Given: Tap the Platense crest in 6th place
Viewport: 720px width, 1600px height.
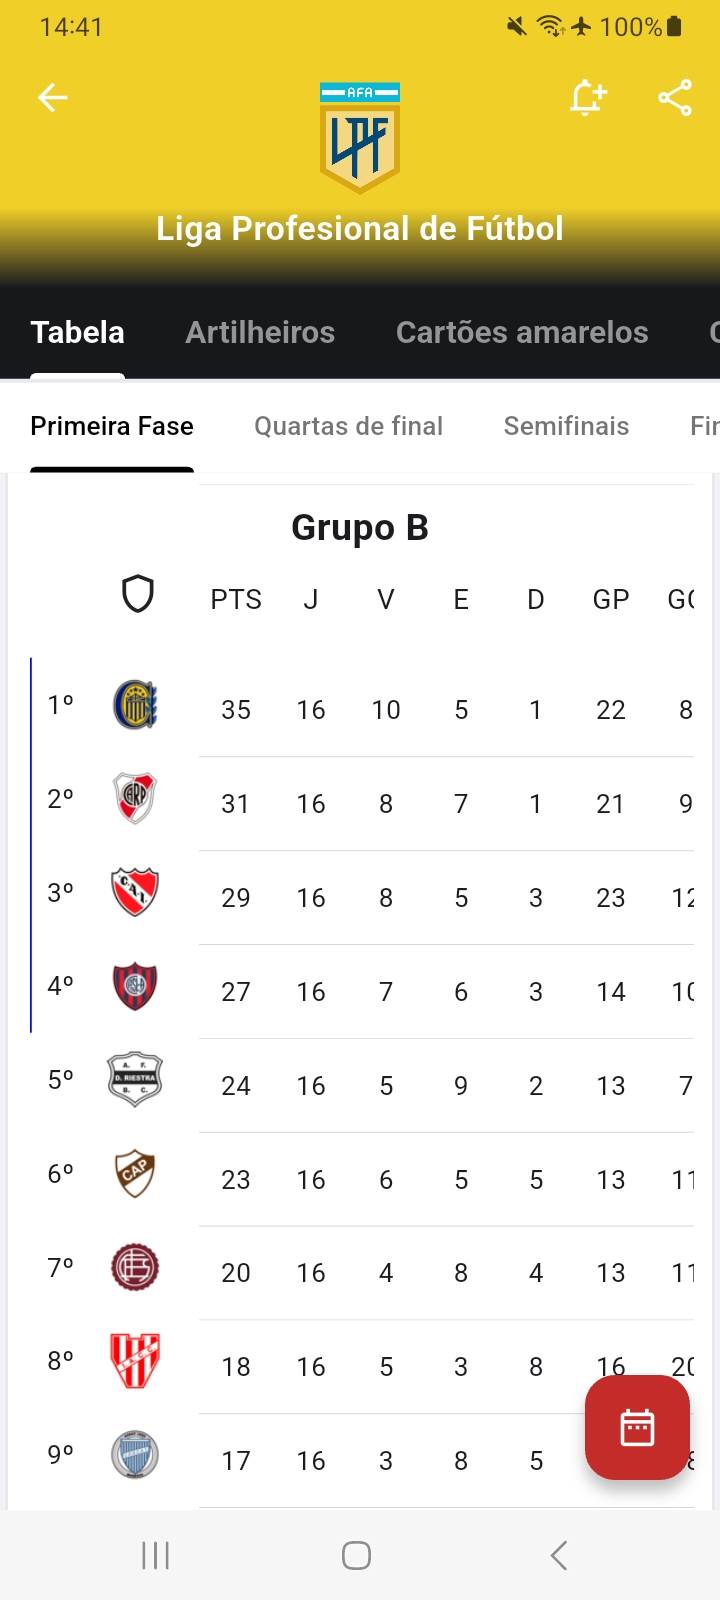Looking at the screenshot, I should tap(135, 1174).
